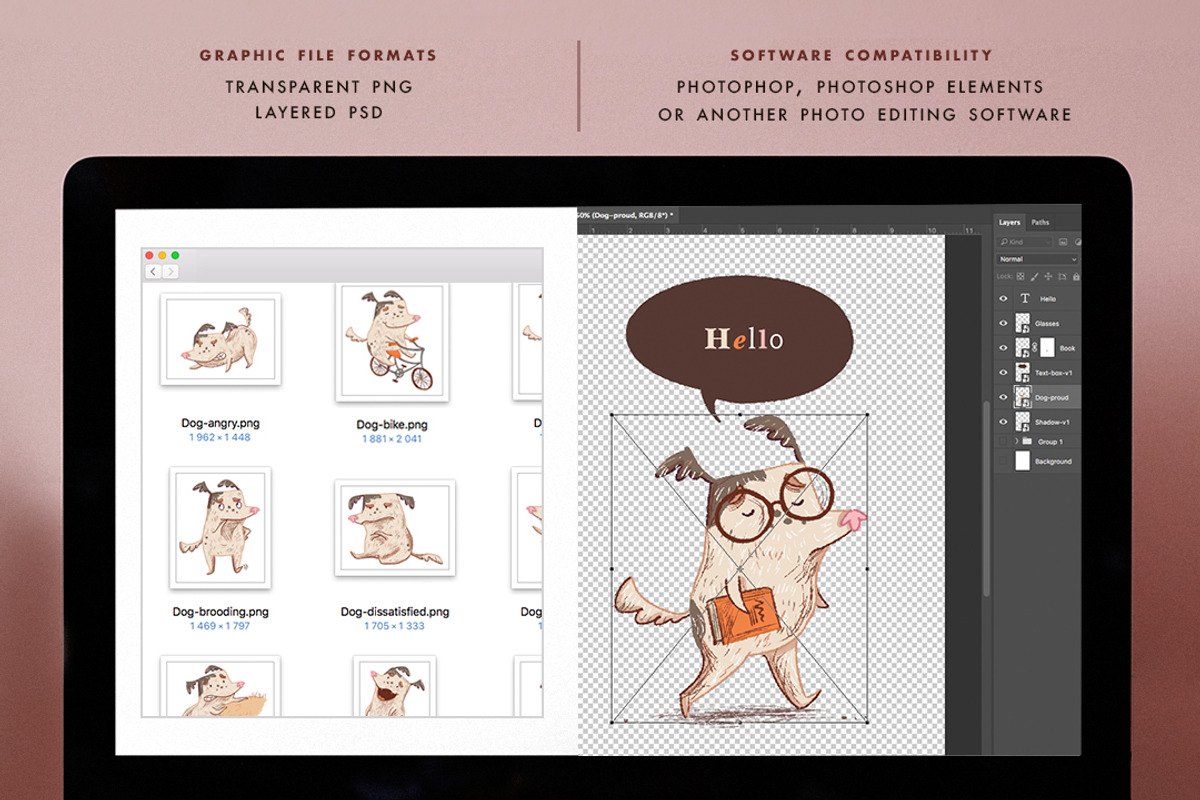Switch to the Paths tab

point(1040,223)
